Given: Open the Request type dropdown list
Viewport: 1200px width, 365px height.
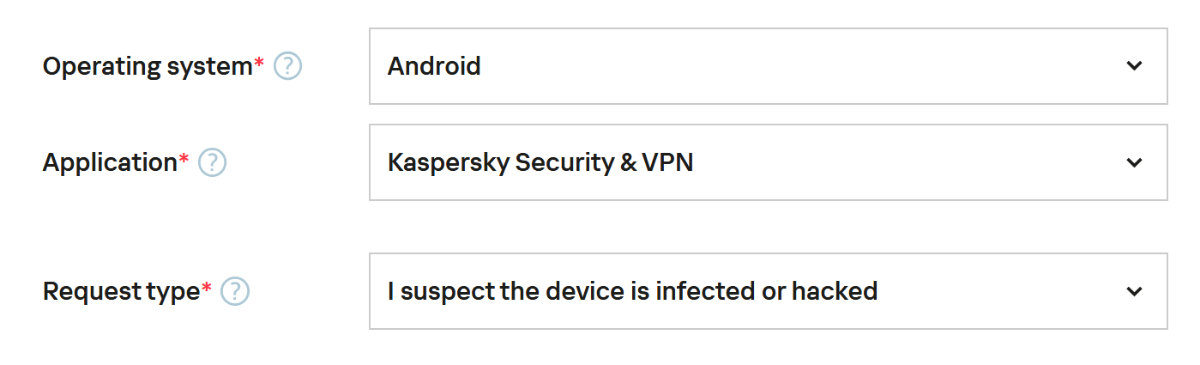Looking at the screenshot, I should coord(768,291).
